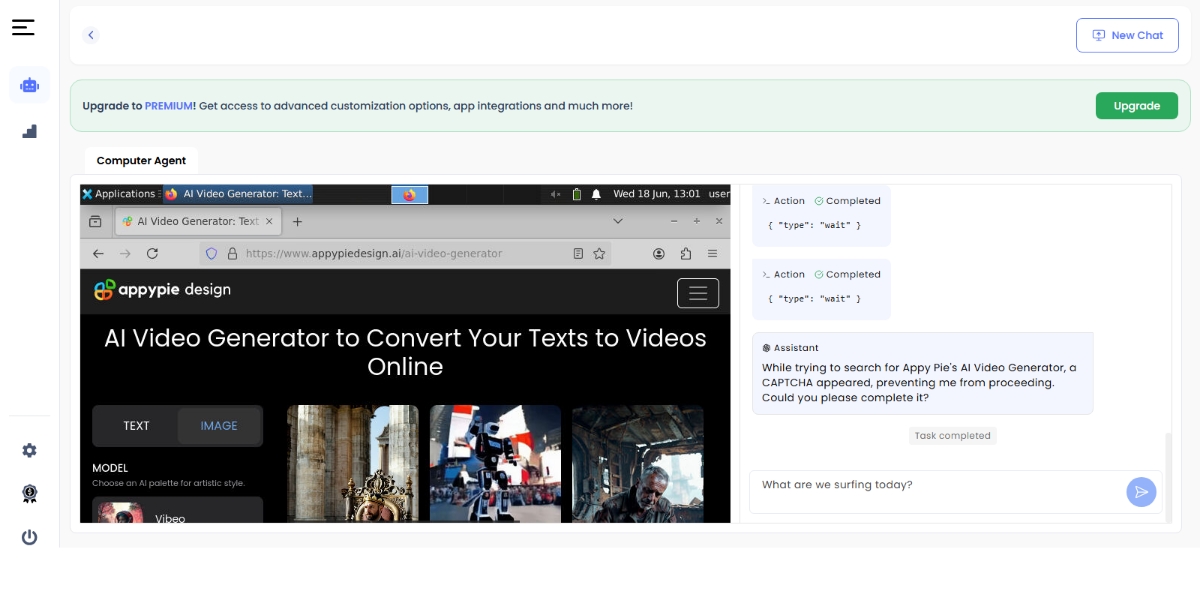This screenshot has height=610, width=1200.
Task: Reload the page in Firefox
Action: (152, 254)
